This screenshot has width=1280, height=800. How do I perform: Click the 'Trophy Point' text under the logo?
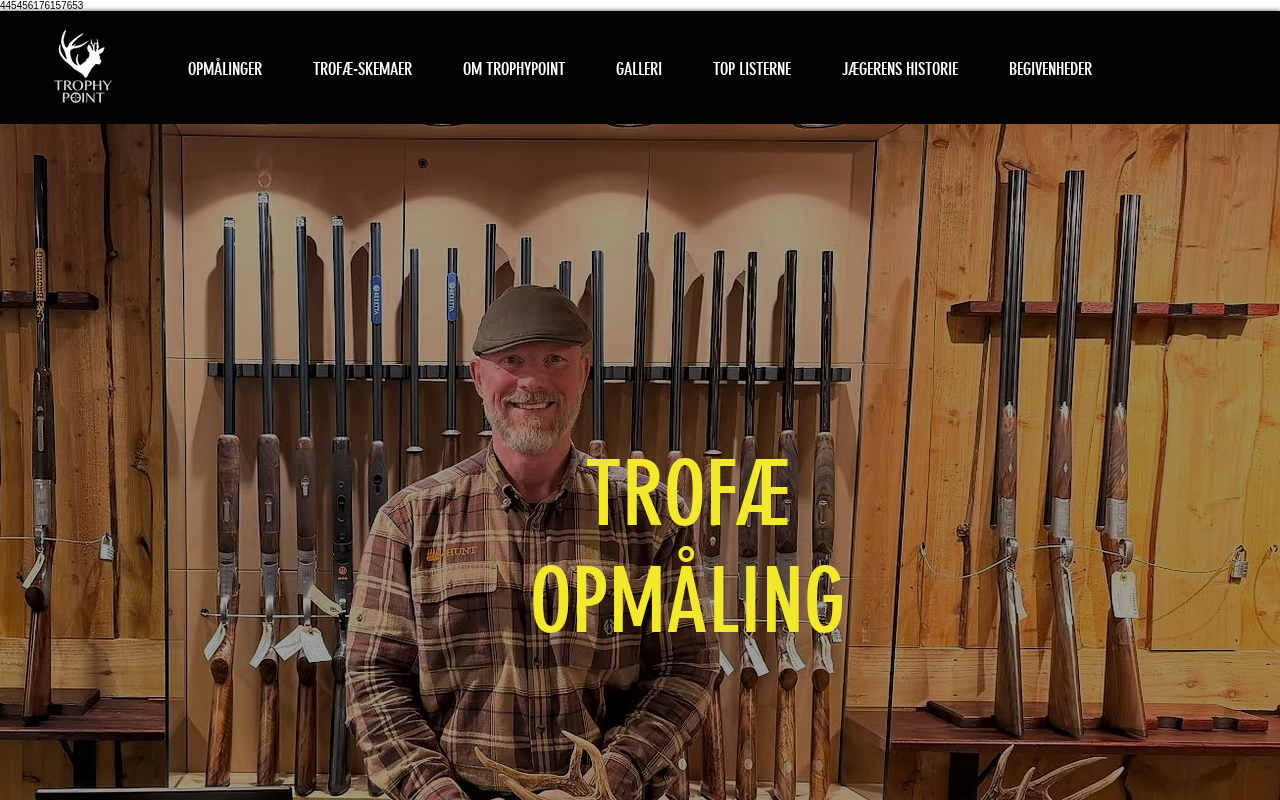[x=83, y=91]
